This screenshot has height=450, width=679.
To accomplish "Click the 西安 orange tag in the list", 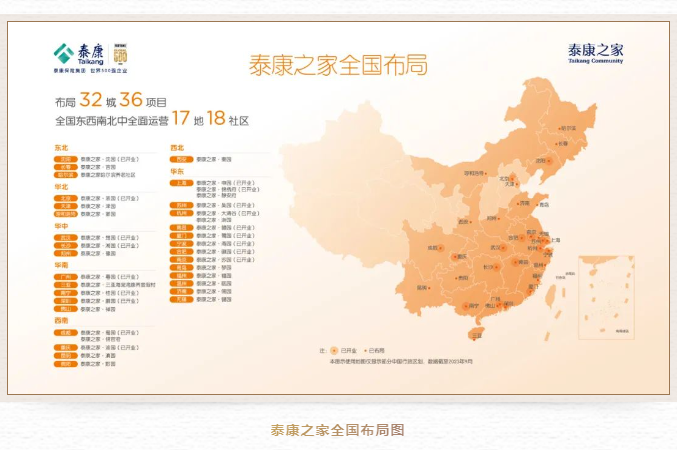I will (182, 159).
